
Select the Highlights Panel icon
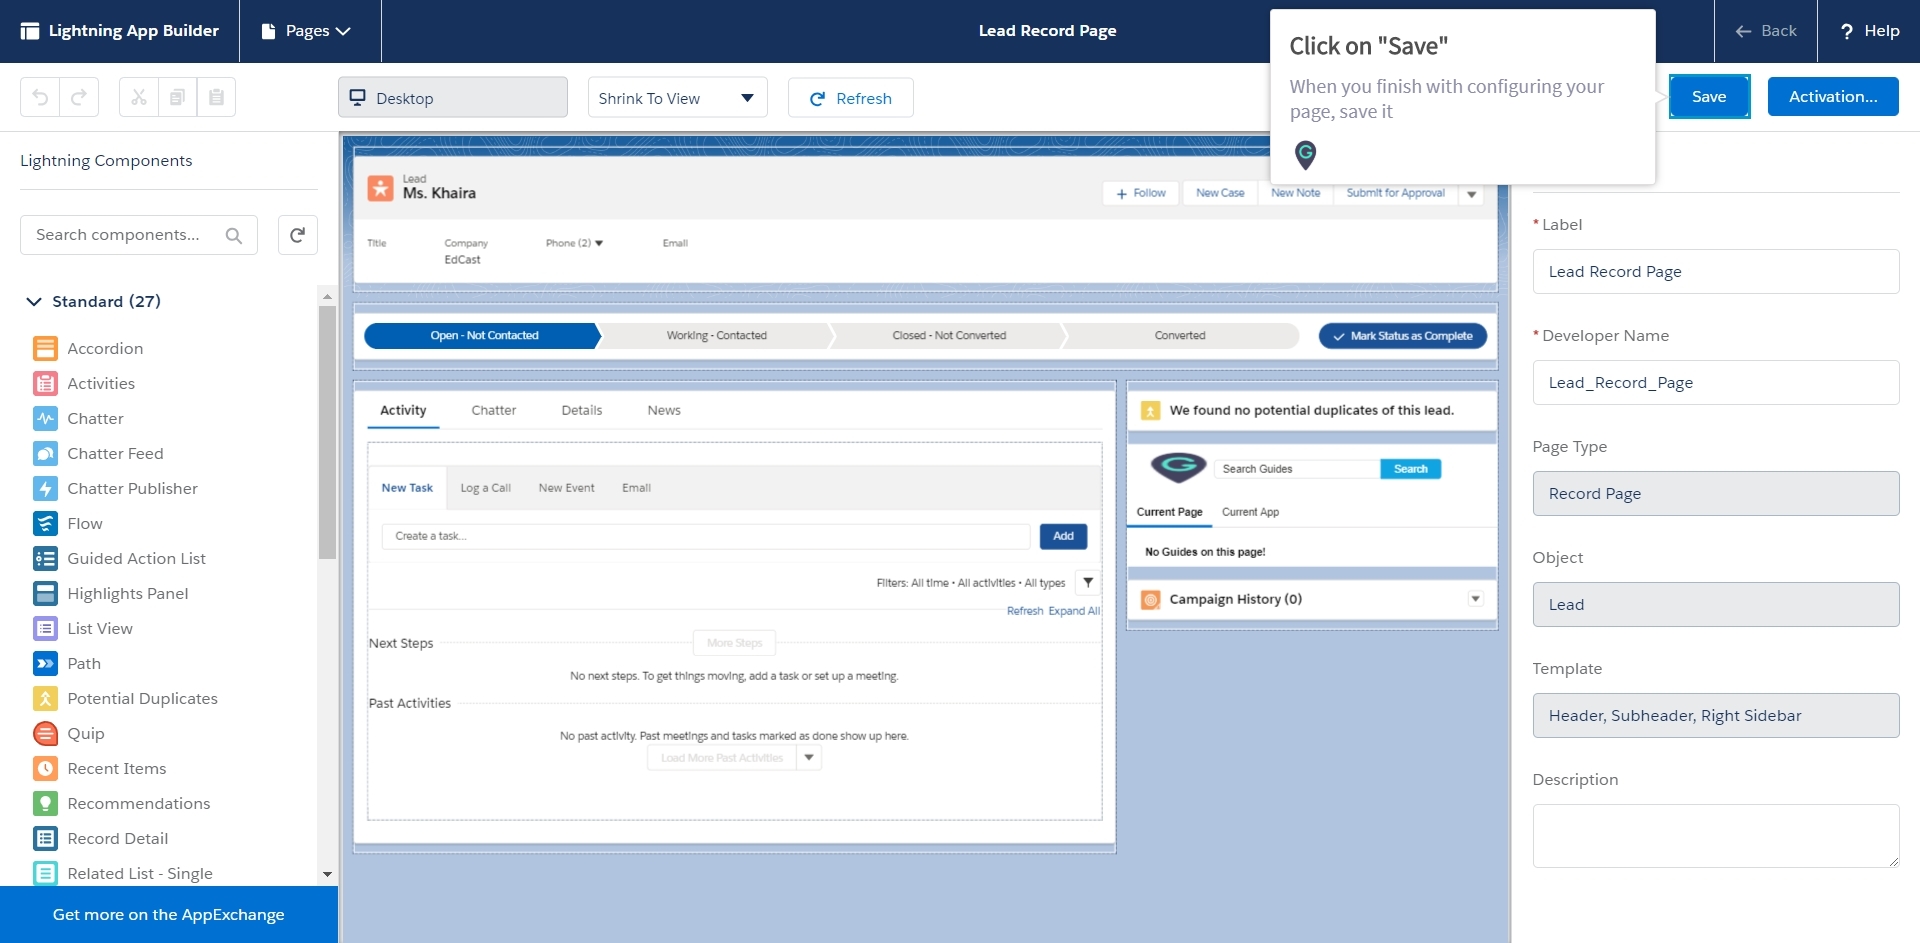coord(45,593)
